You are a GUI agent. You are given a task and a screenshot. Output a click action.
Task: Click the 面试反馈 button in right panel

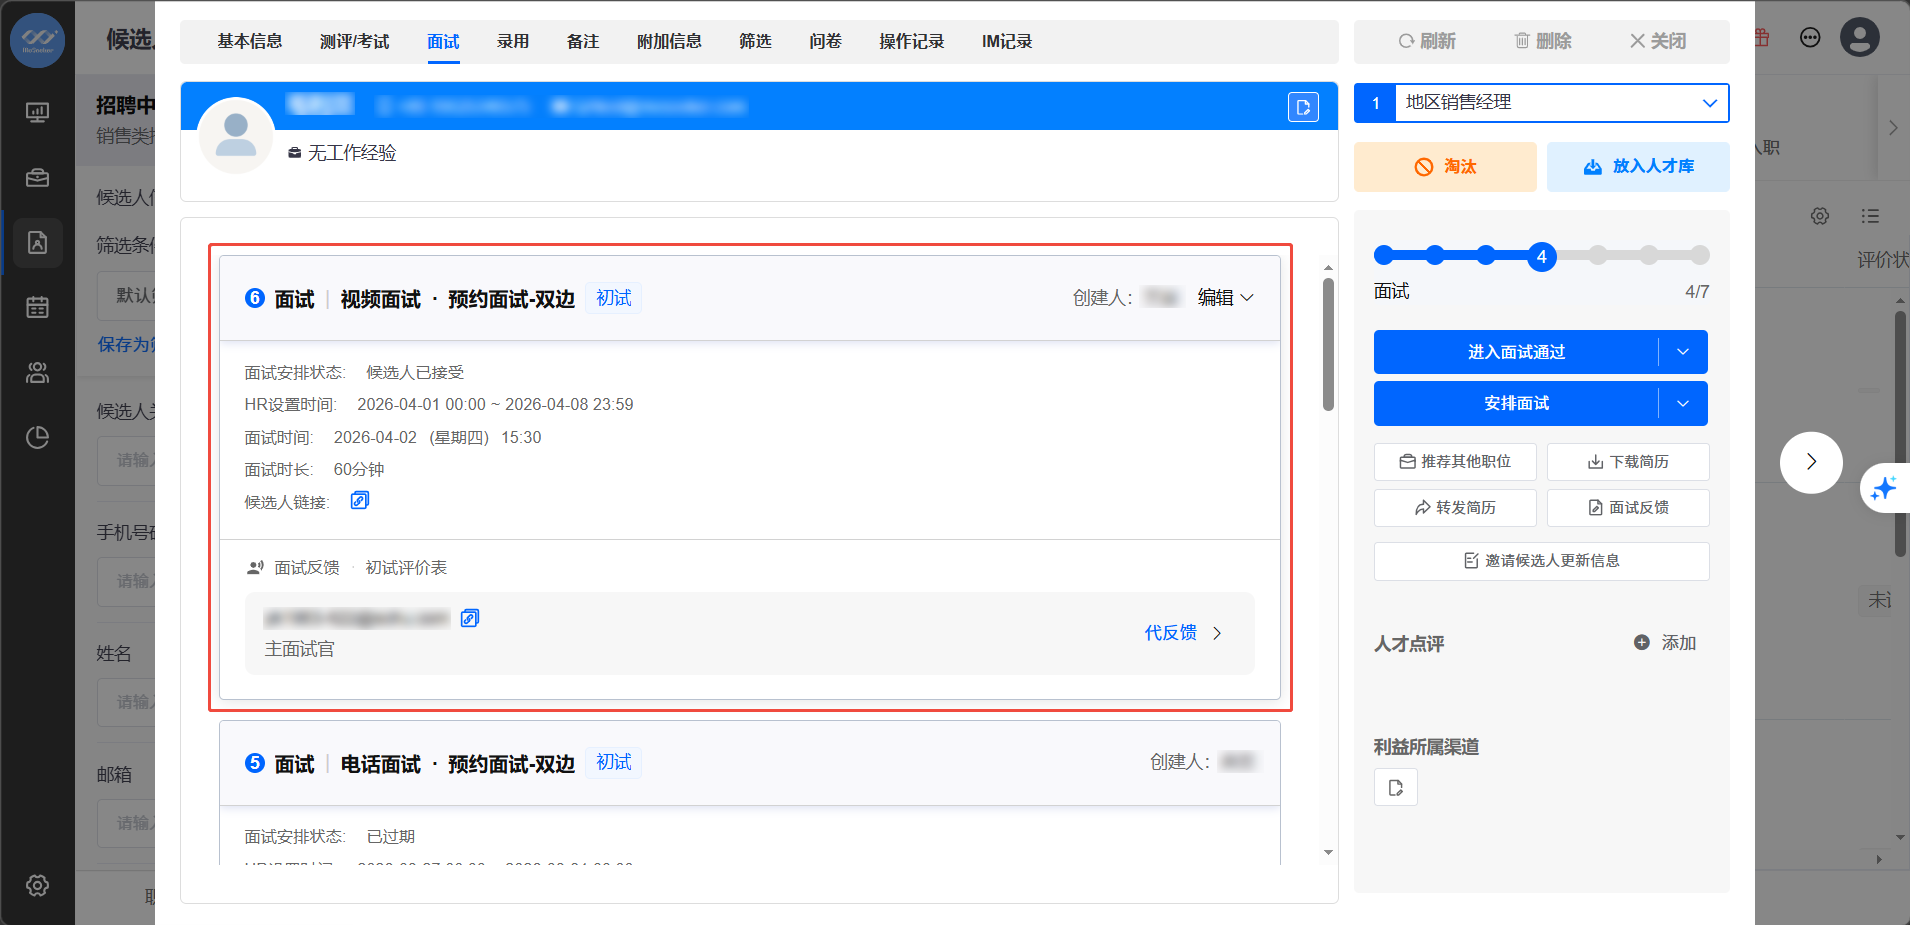[x=1628, y=508]
